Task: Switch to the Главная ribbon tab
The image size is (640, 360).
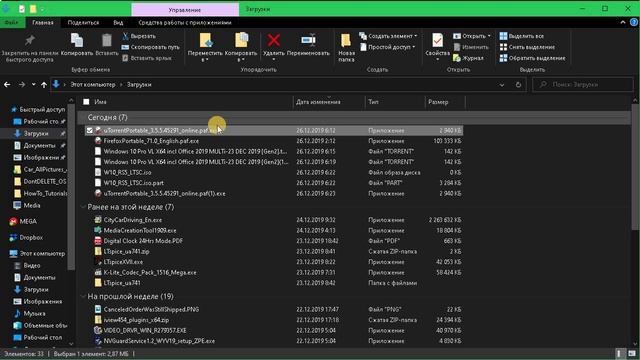Action: click(x=43, y=22)
